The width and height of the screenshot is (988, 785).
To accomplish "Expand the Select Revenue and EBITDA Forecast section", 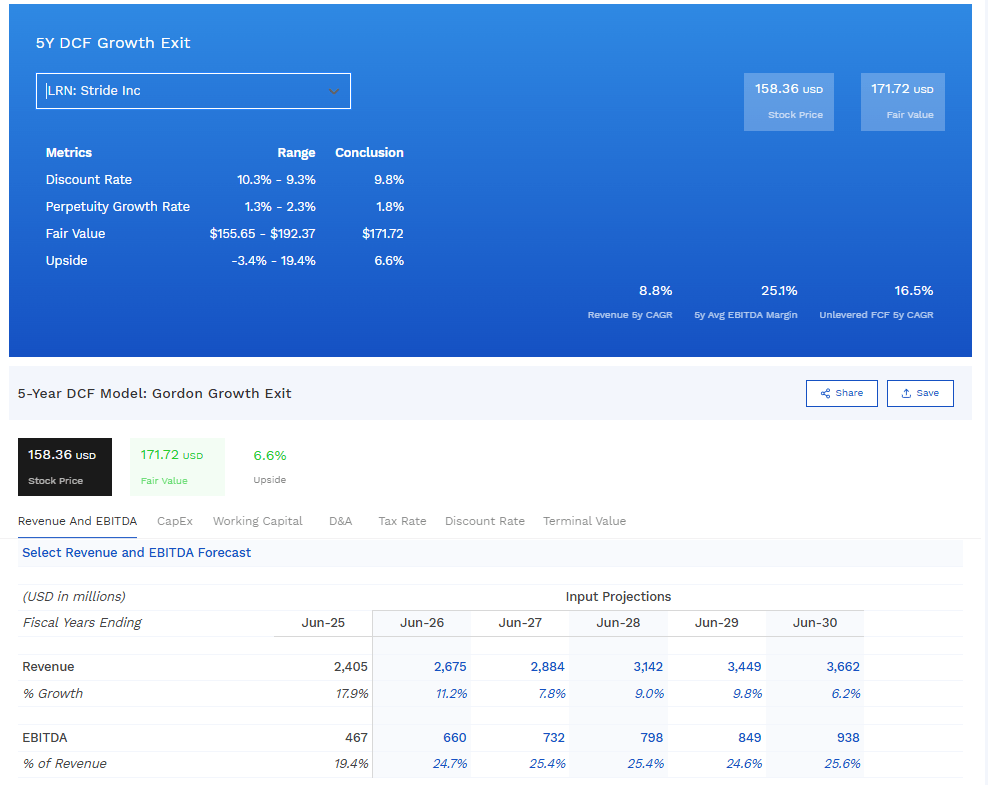I will [x=136, y=552].
